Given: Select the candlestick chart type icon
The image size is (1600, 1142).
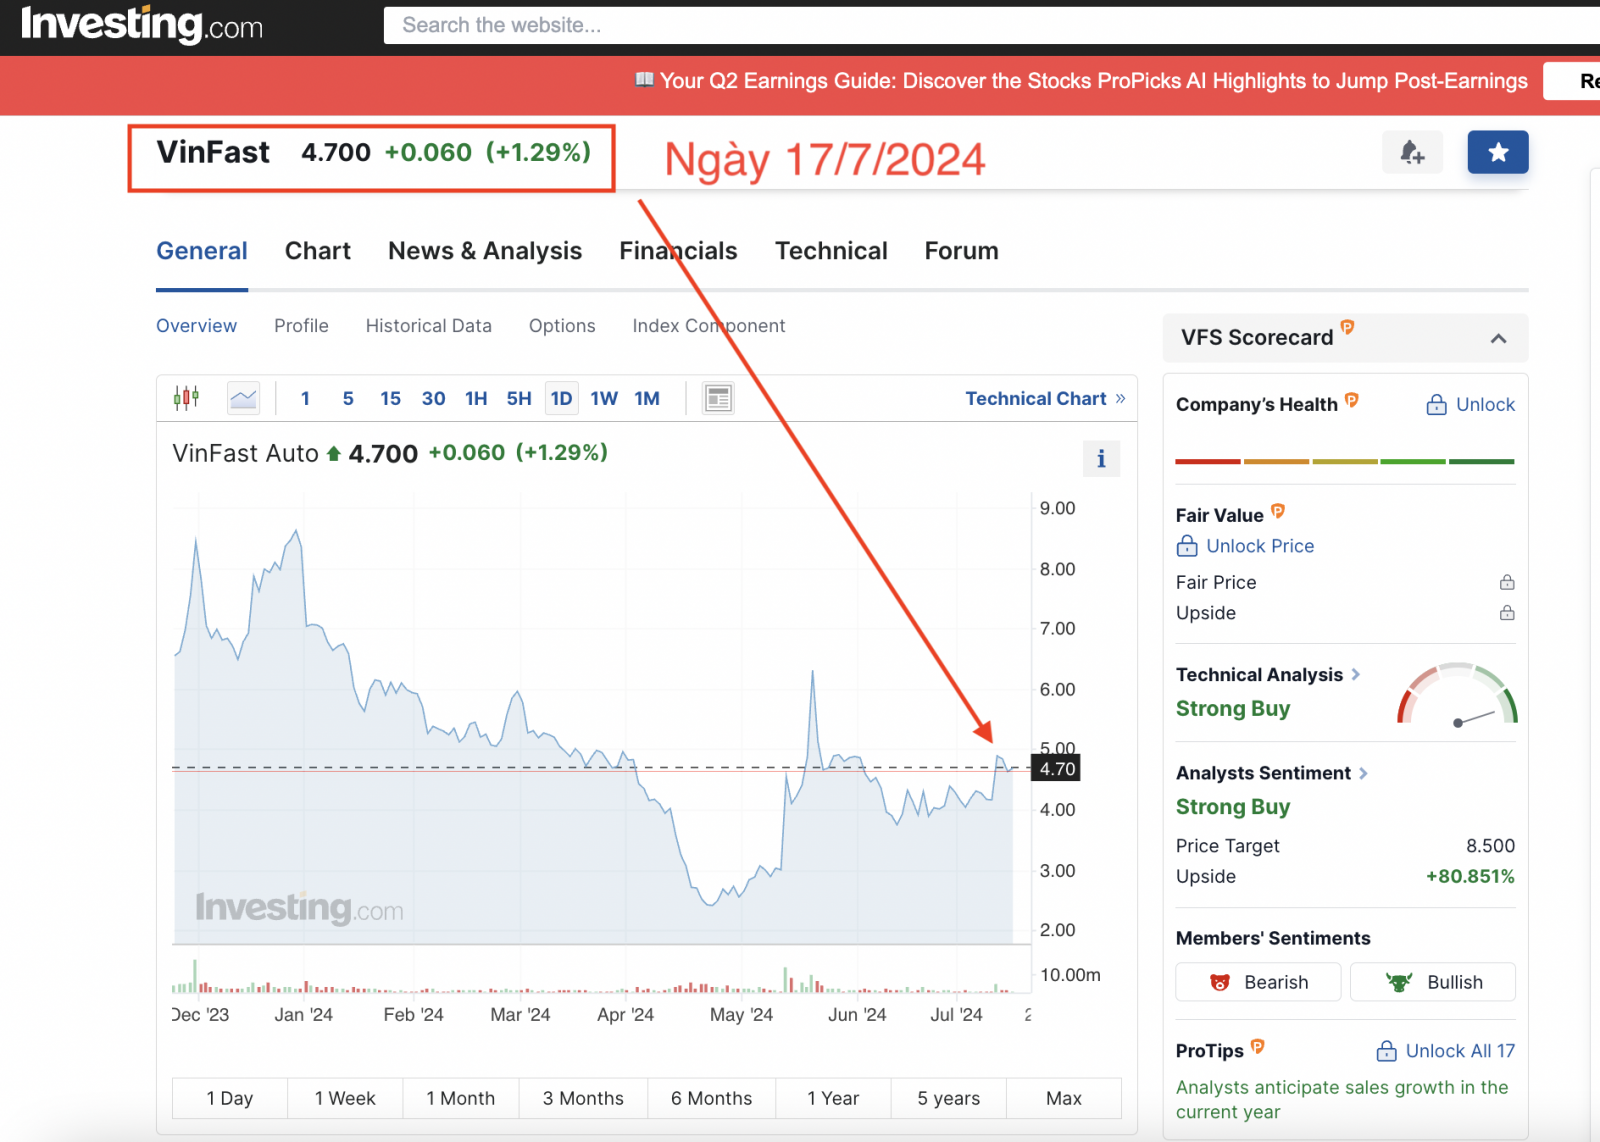Looking at the screenshot, I should (x=186, y=398).
